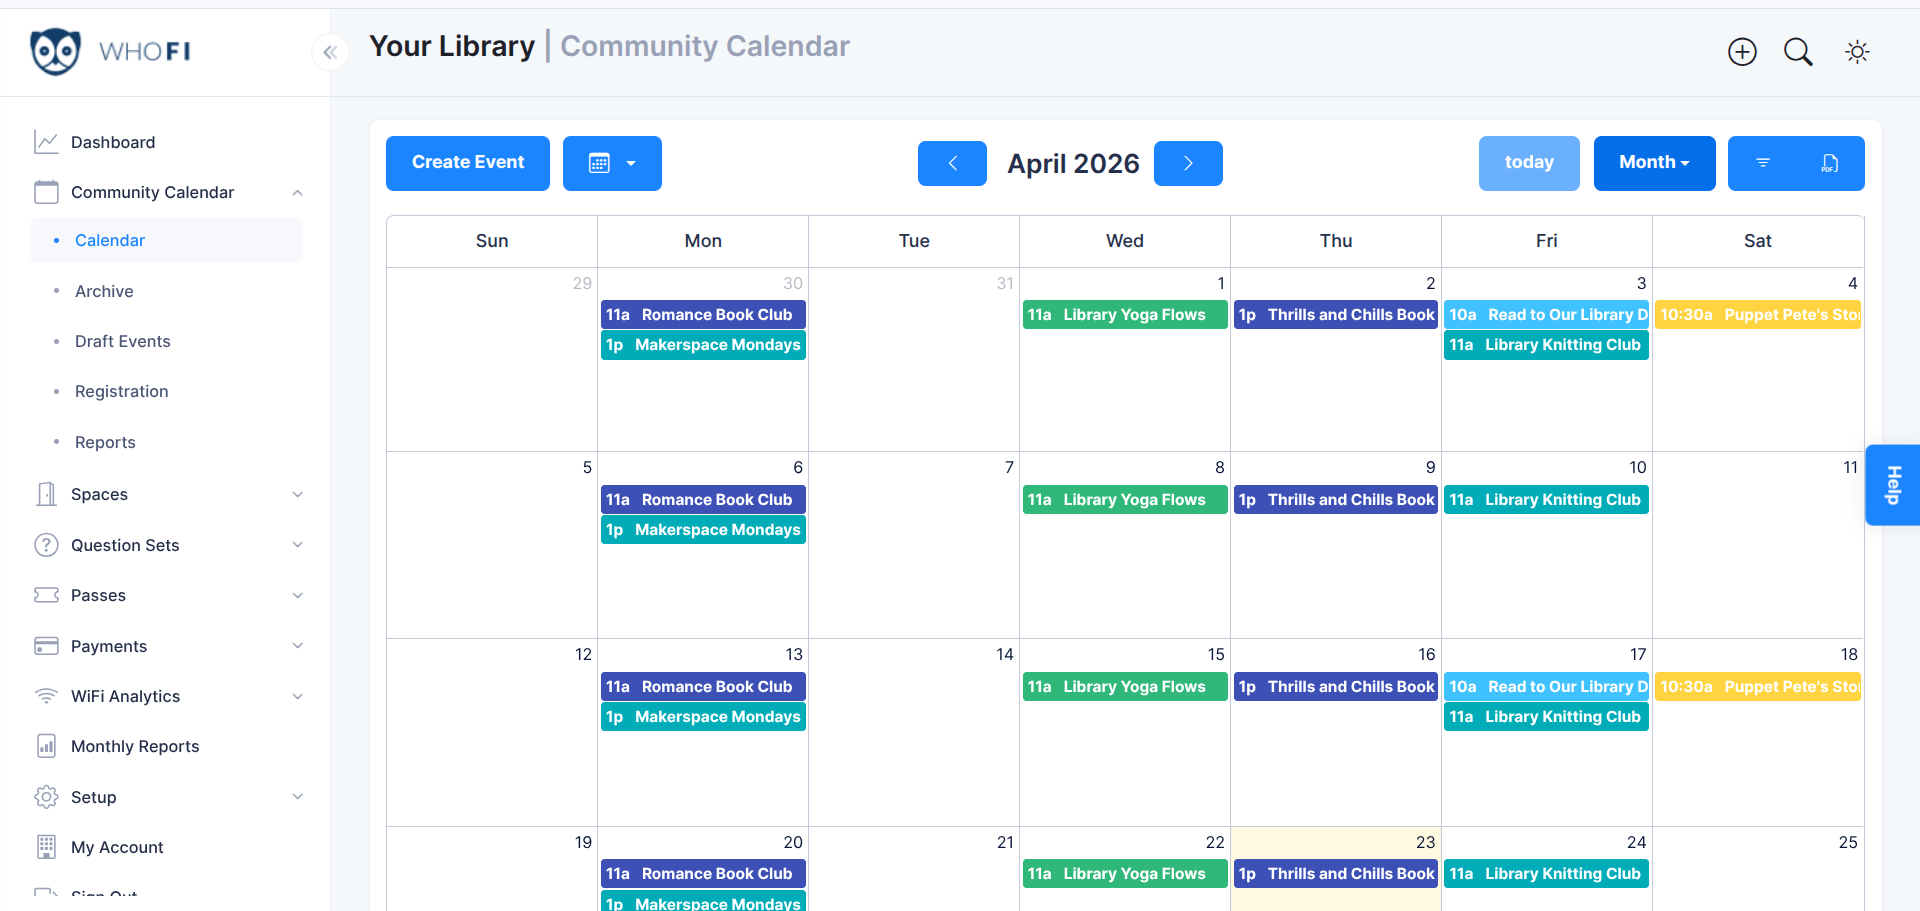
Task: Open Romance Book Club on April 13
Action: [703, 687]
